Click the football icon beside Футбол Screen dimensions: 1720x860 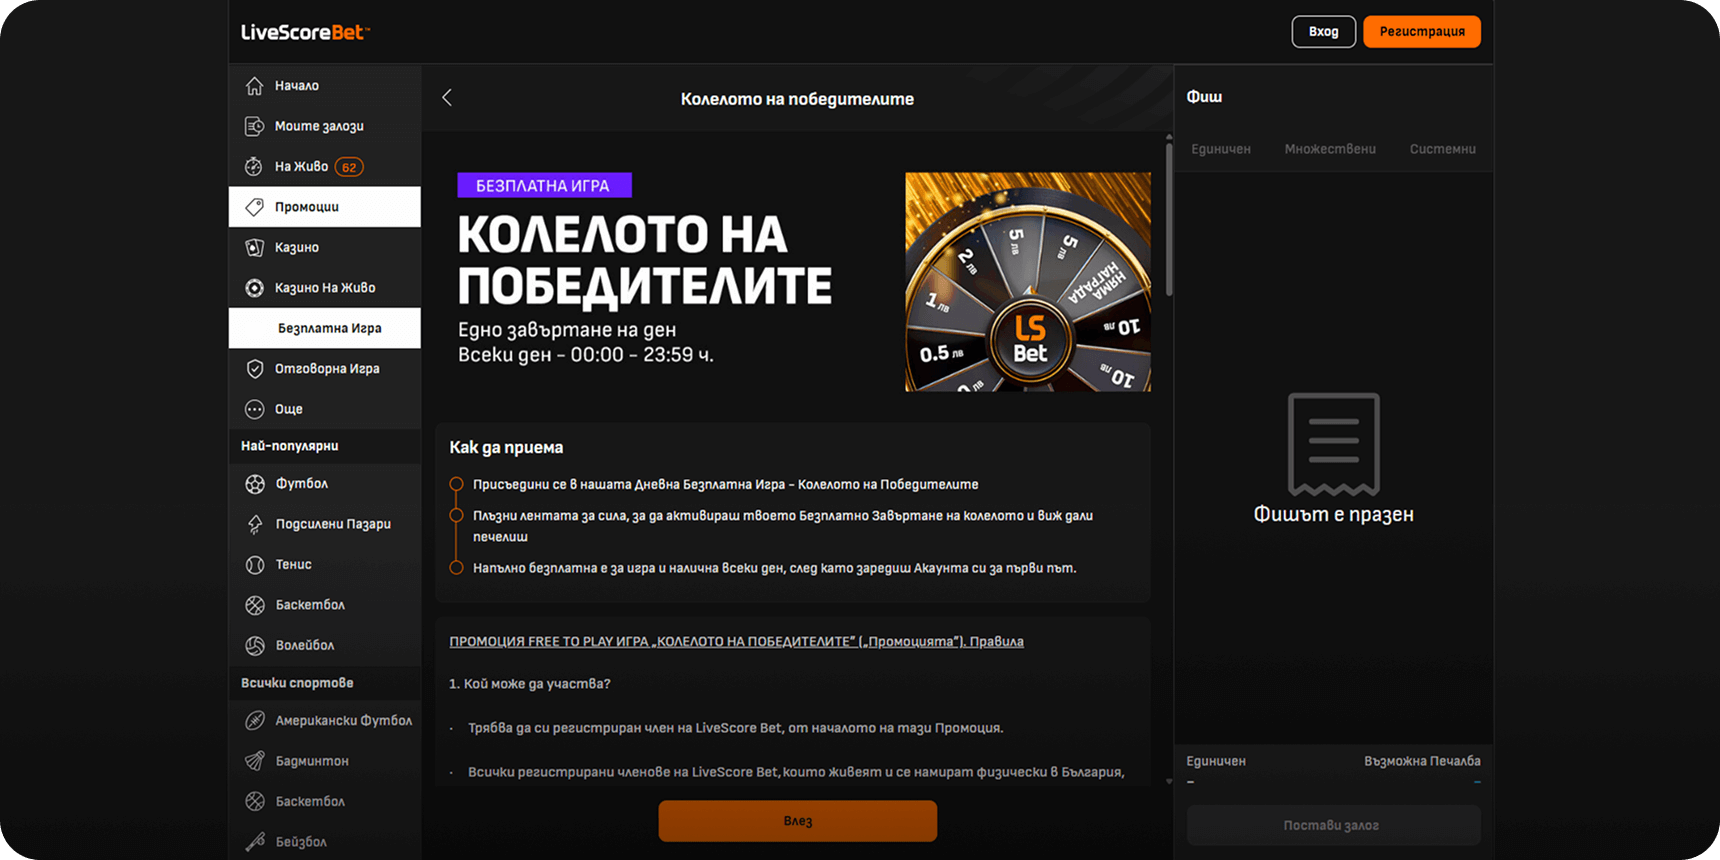point(255,484)
